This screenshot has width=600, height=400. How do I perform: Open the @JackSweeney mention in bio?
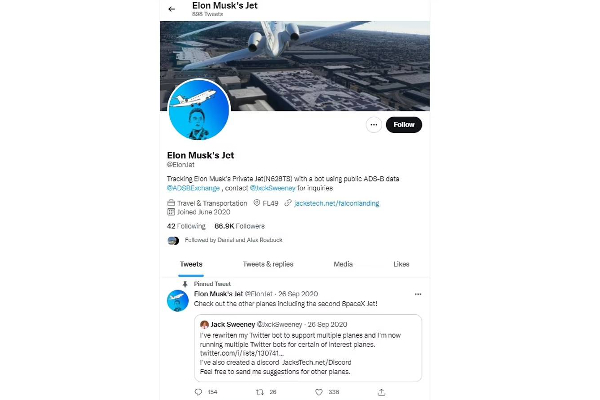272,188
